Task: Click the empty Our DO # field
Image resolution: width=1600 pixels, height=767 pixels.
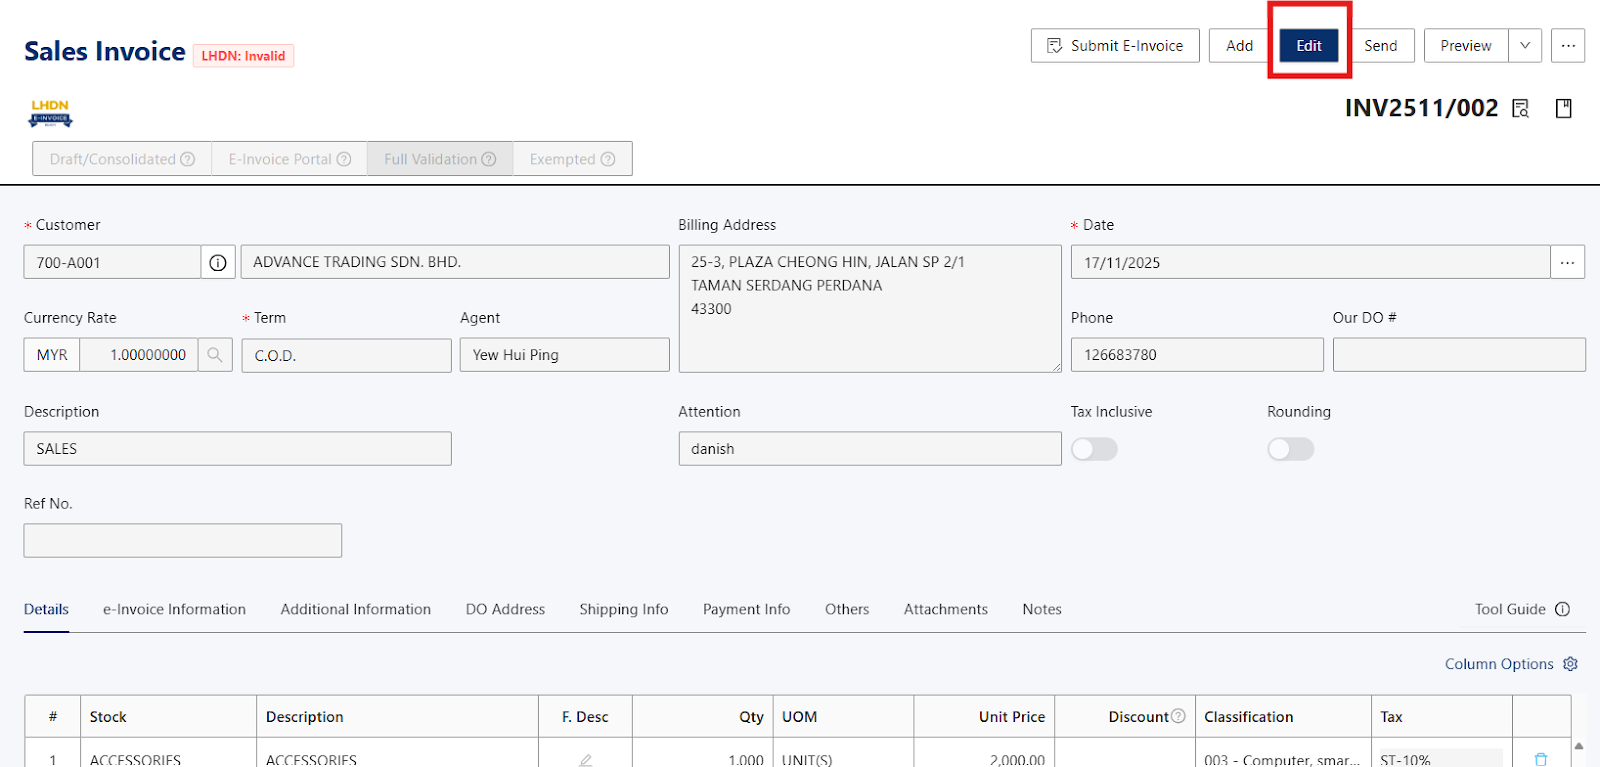Action: (x=1459, y=355)
